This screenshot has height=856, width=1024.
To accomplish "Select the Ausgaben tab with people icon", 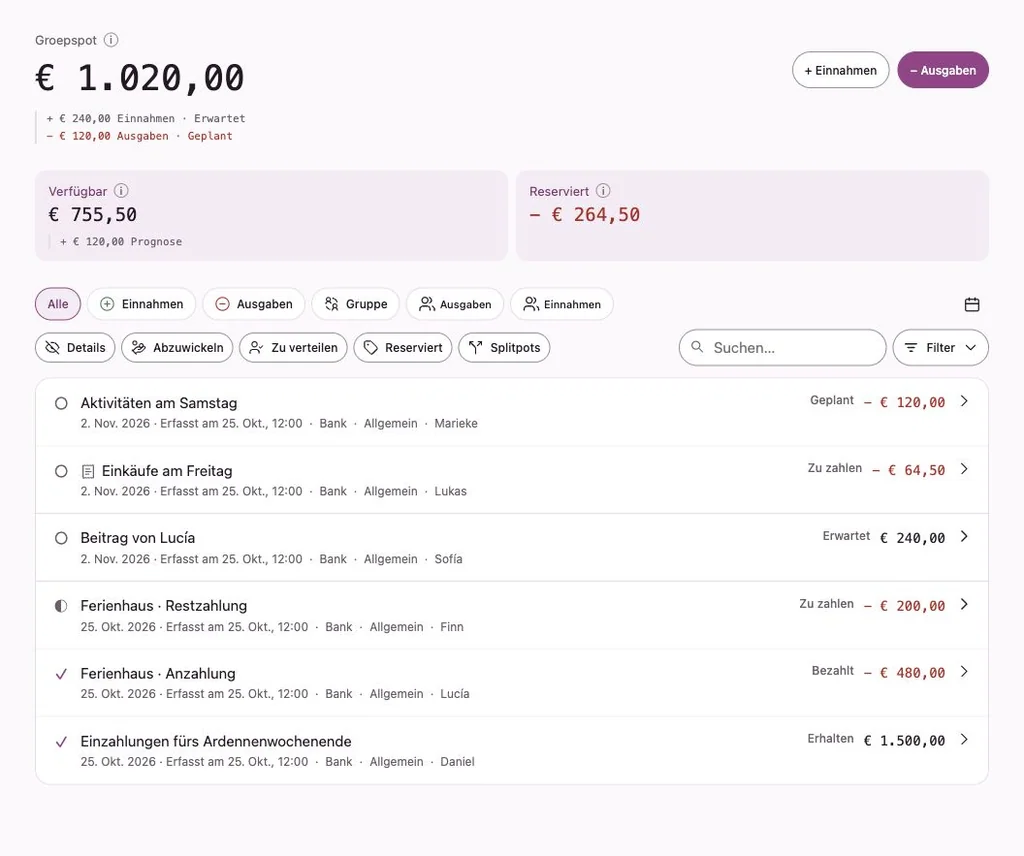I will pyautogui.click(x=455, y=304).
